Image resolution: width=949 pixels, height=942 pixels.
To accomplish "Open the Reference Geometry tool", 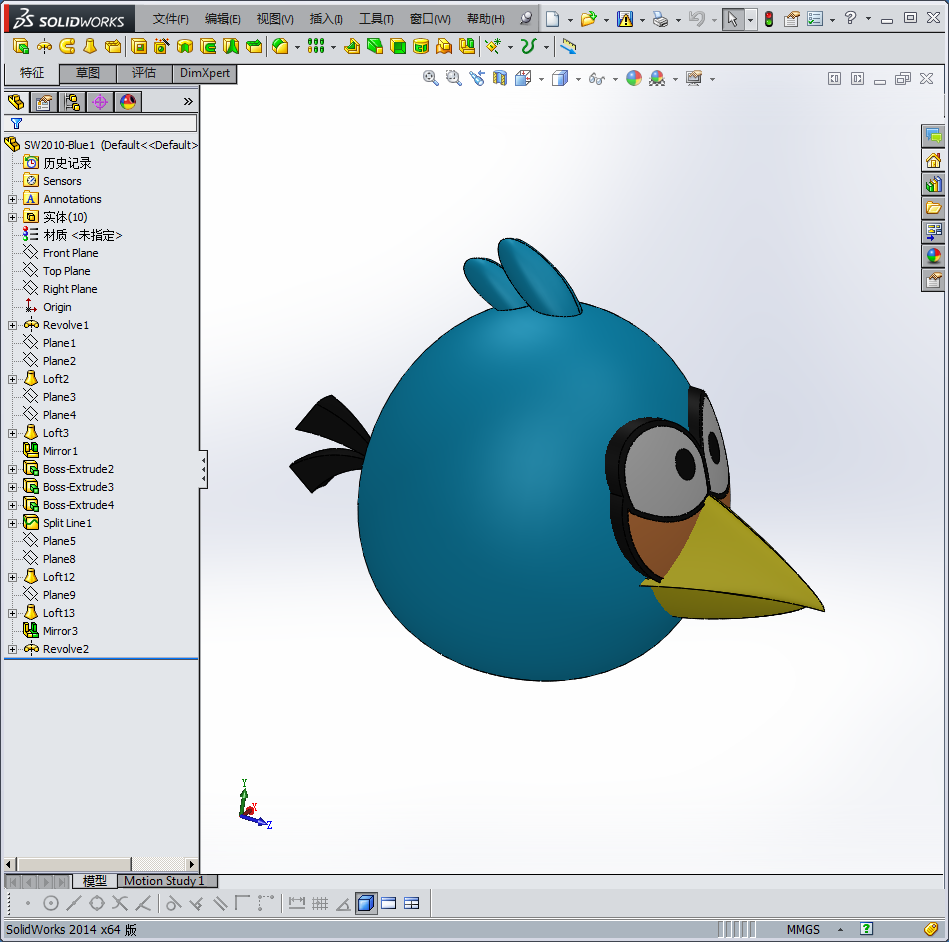I will coord(493,46).
